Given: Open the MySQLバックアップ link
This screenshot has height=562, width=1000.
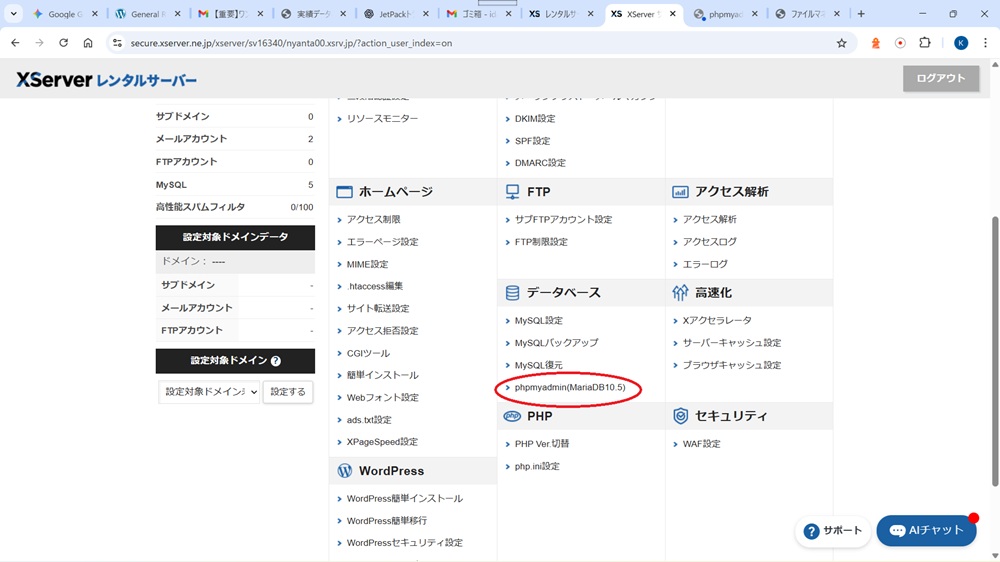Looking at the screenshot, I should (556, 343).
